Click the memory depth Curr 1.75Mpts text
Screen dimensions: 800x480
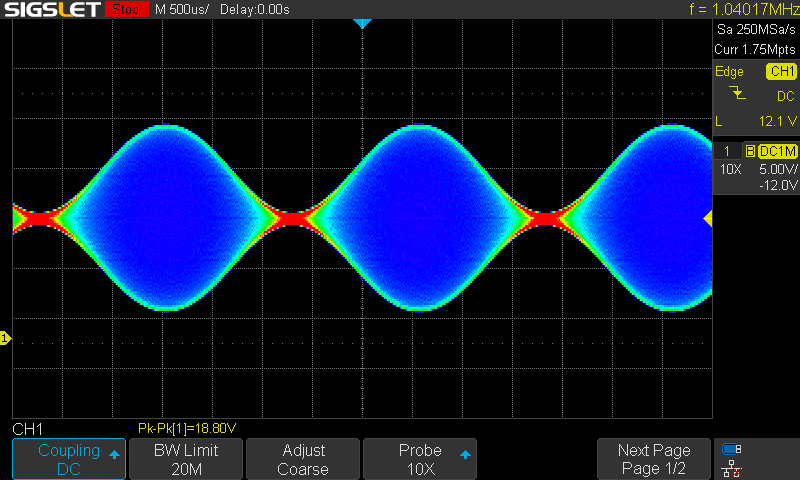tap(755, 49)
